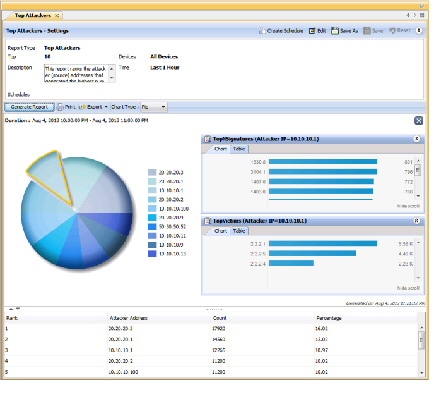Click the Export button
433x399 pixels.
tap(90, 107)
